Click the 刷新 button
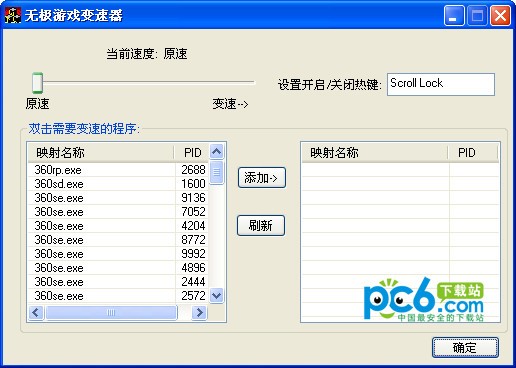This screenshot has width=516, height=368. pyautogui.click(x=261, y=226)
